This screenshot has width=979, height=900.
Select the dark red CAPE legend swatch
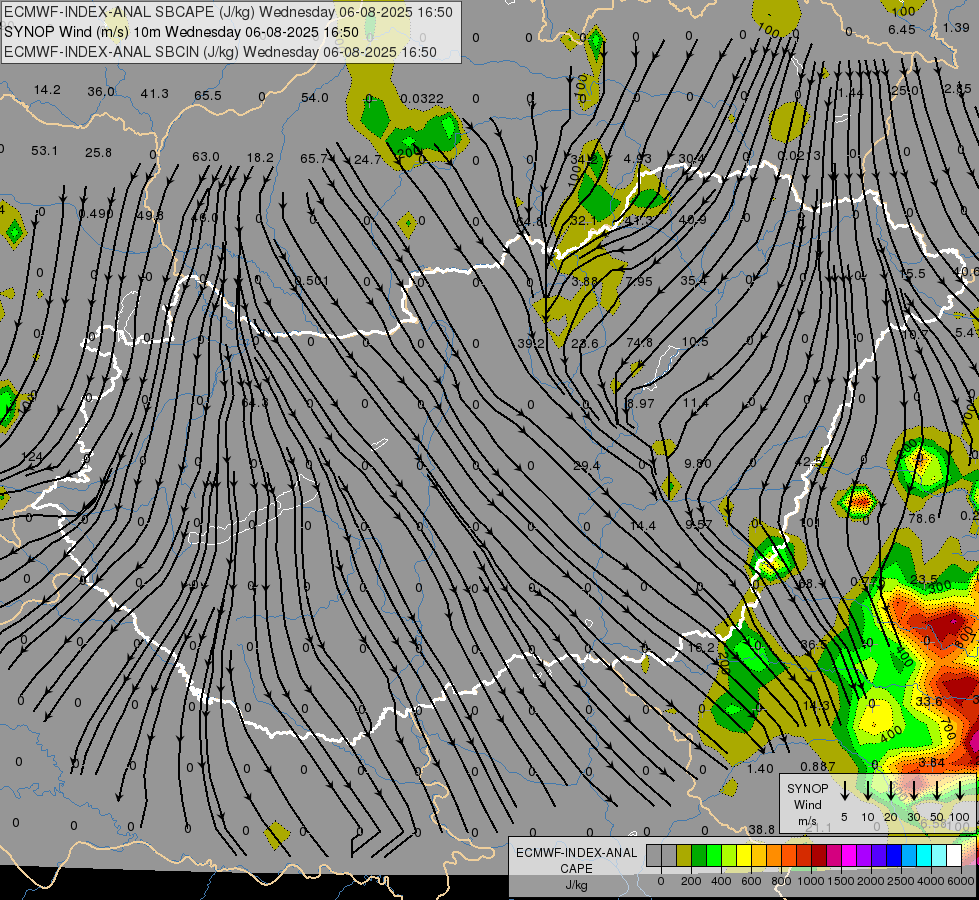[819, 856]
